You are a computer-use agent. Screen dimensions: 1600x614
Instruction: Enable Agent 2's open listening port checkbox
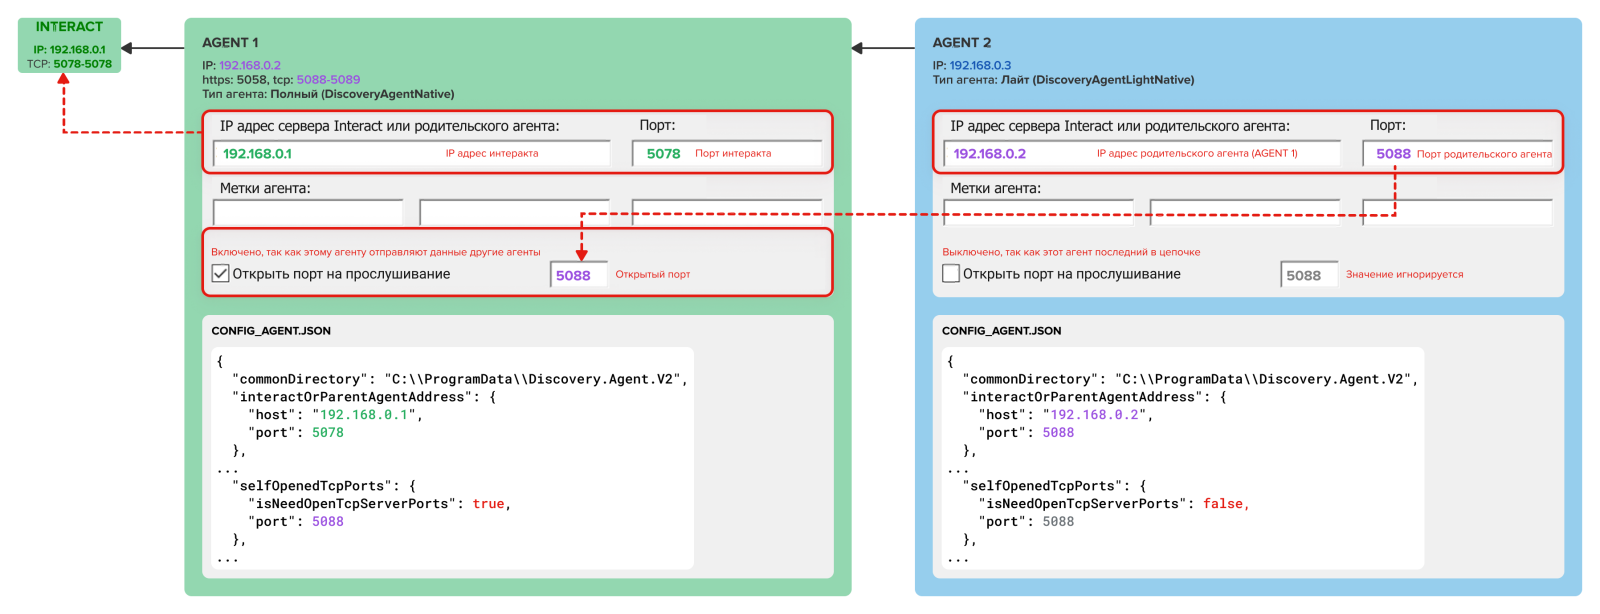[x=951, y=274]
